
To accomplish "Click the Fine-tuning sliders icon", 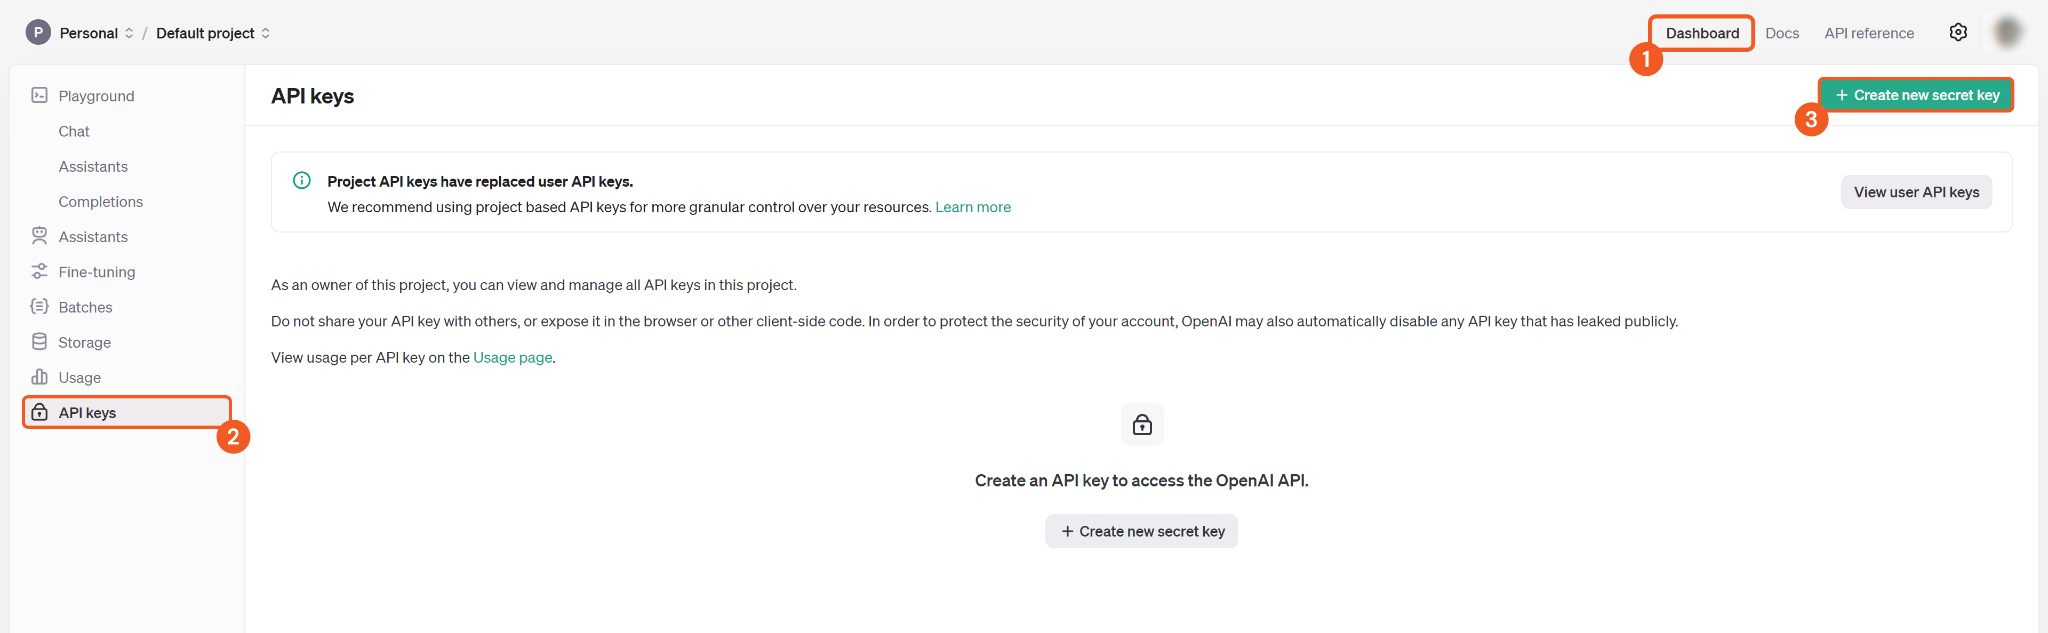I will click(40, 272).
